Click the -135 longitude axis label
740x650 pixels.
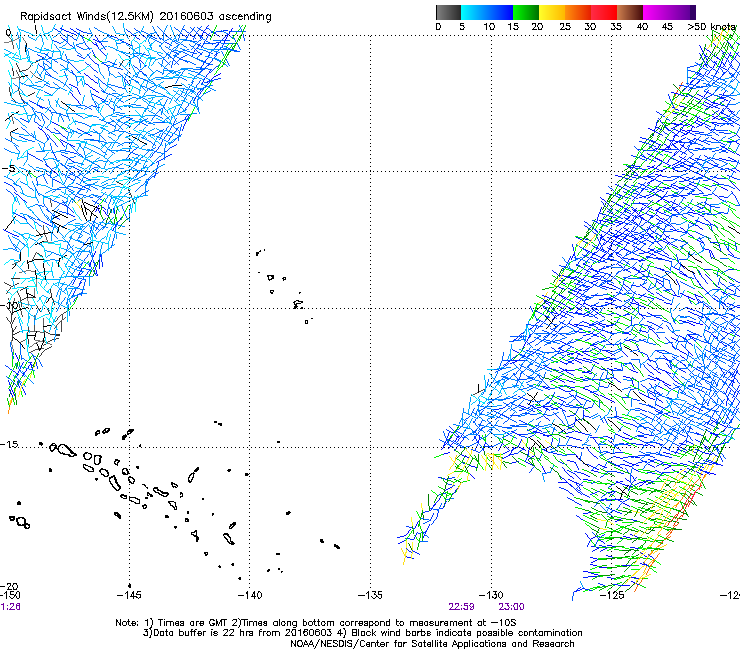370,595
